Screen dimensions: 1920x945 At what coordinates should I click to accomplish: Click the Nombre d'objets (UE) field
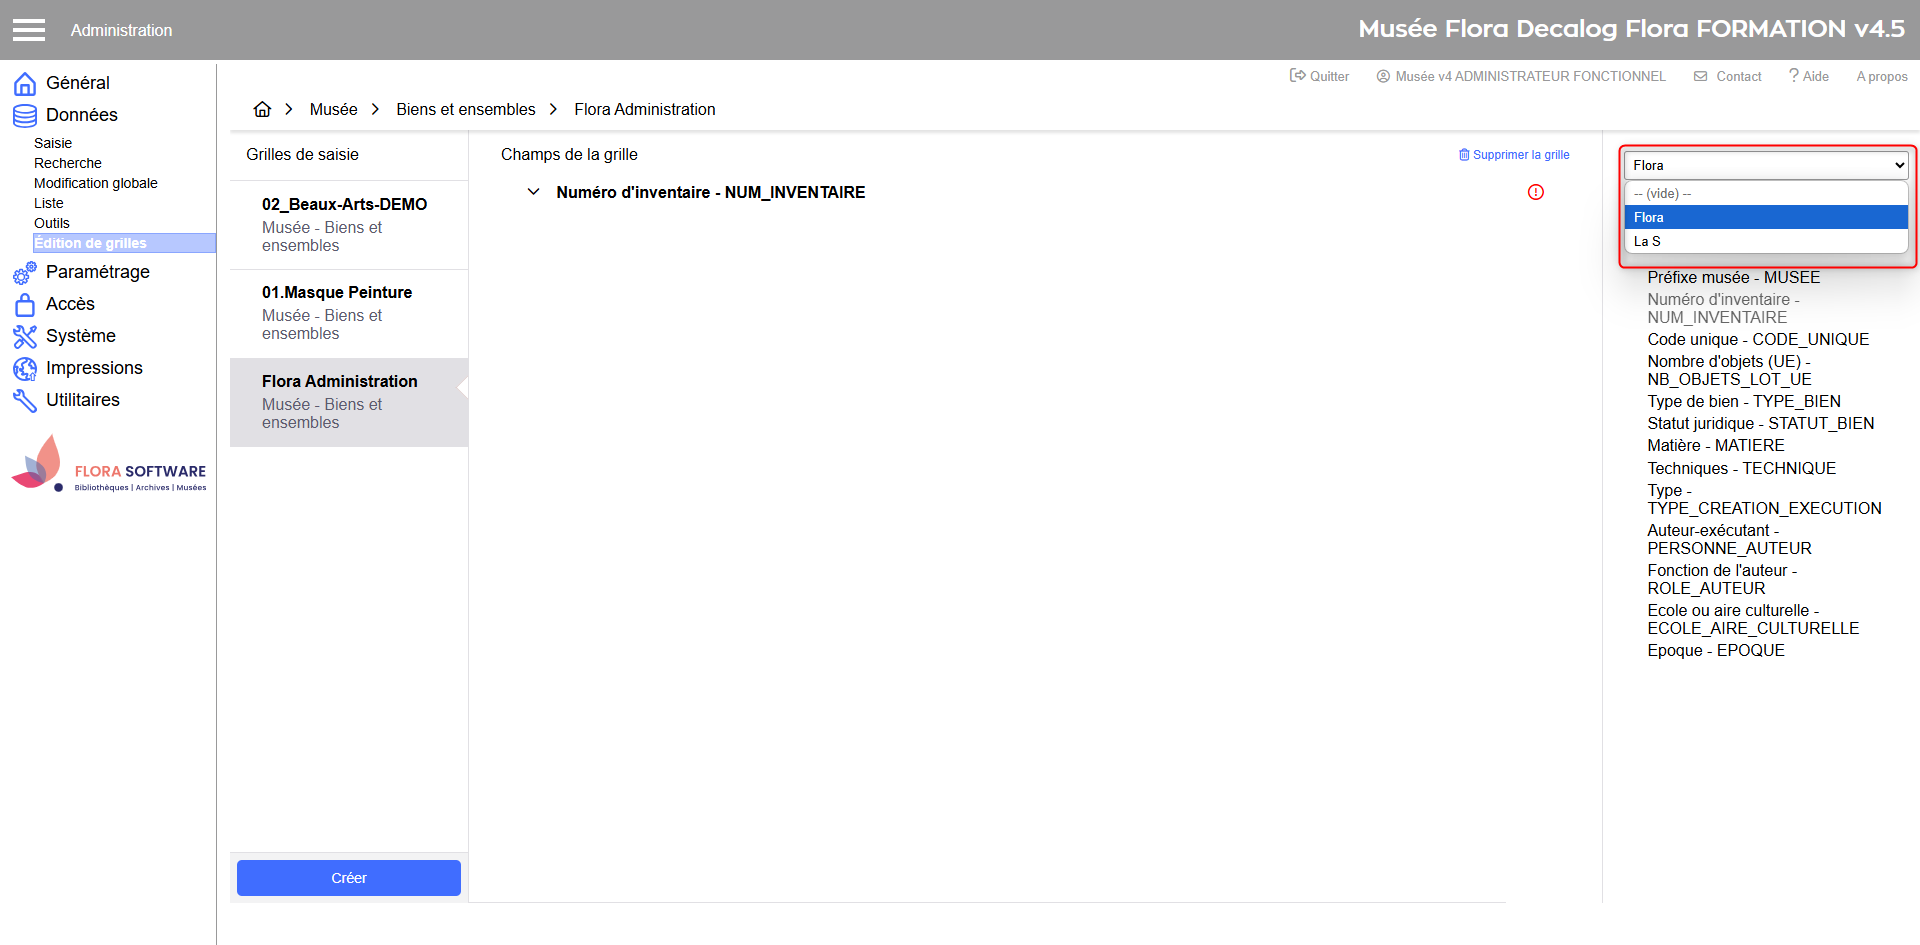point(1730,371)
